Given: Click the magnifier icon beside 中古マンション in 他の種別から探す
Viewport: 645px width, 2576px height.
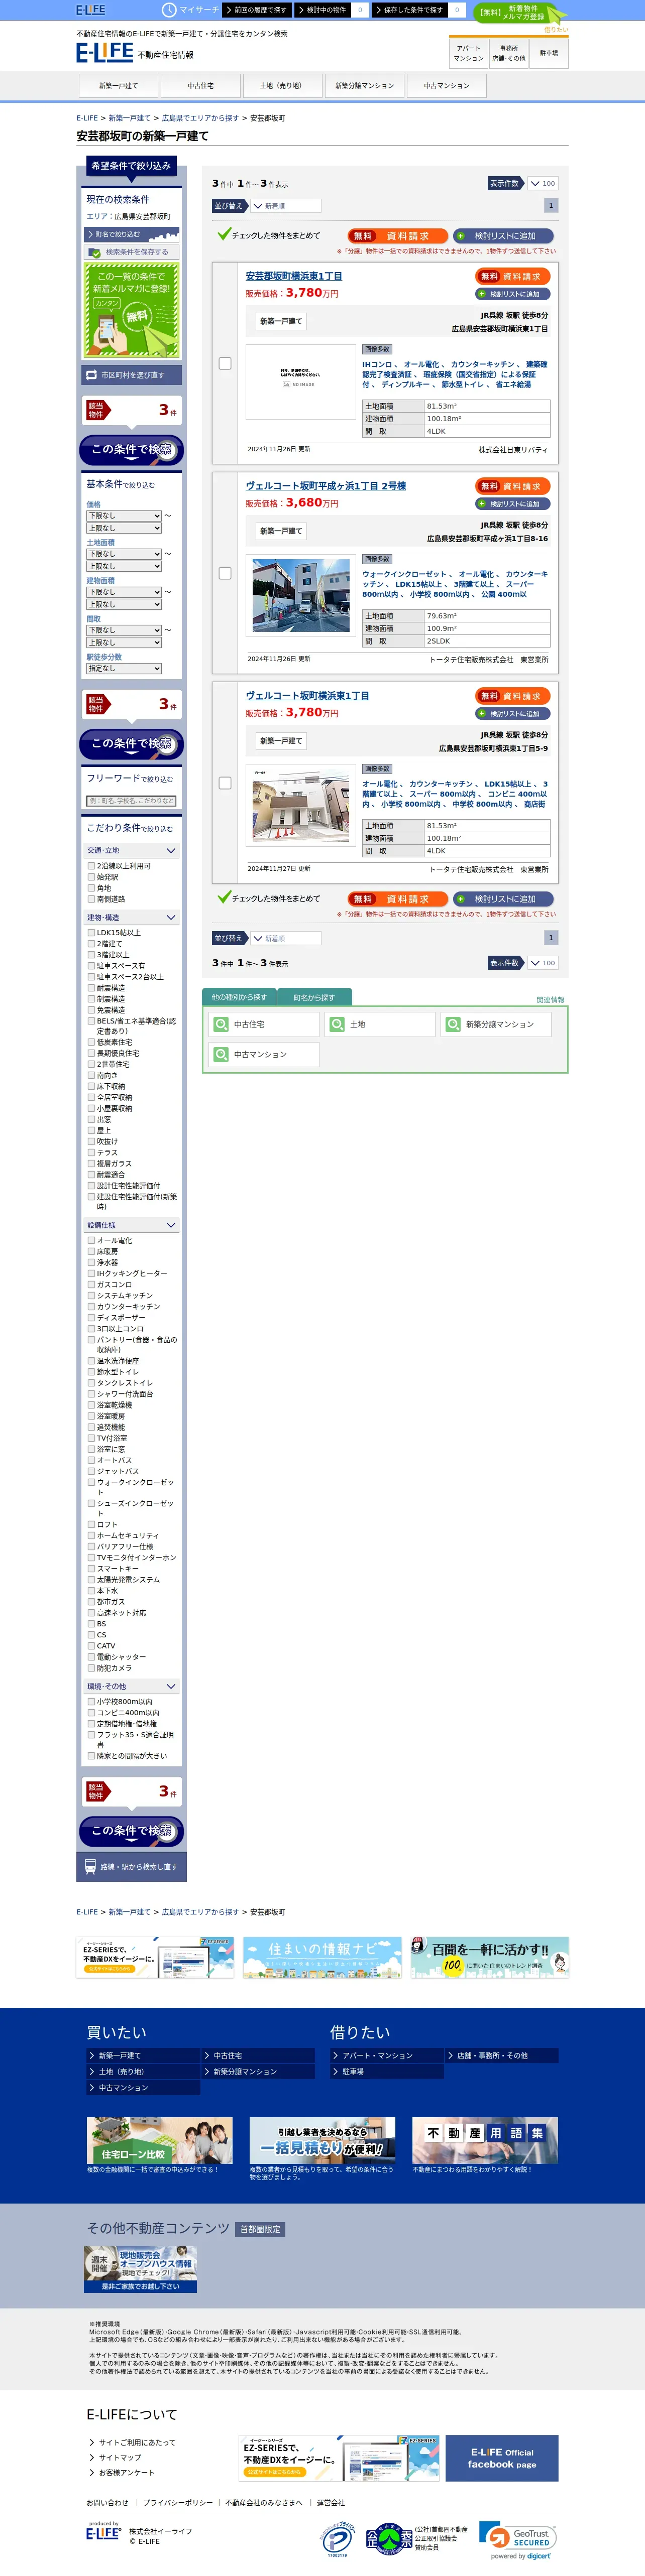Looking at the screenshot, I should pos(222,1054).
